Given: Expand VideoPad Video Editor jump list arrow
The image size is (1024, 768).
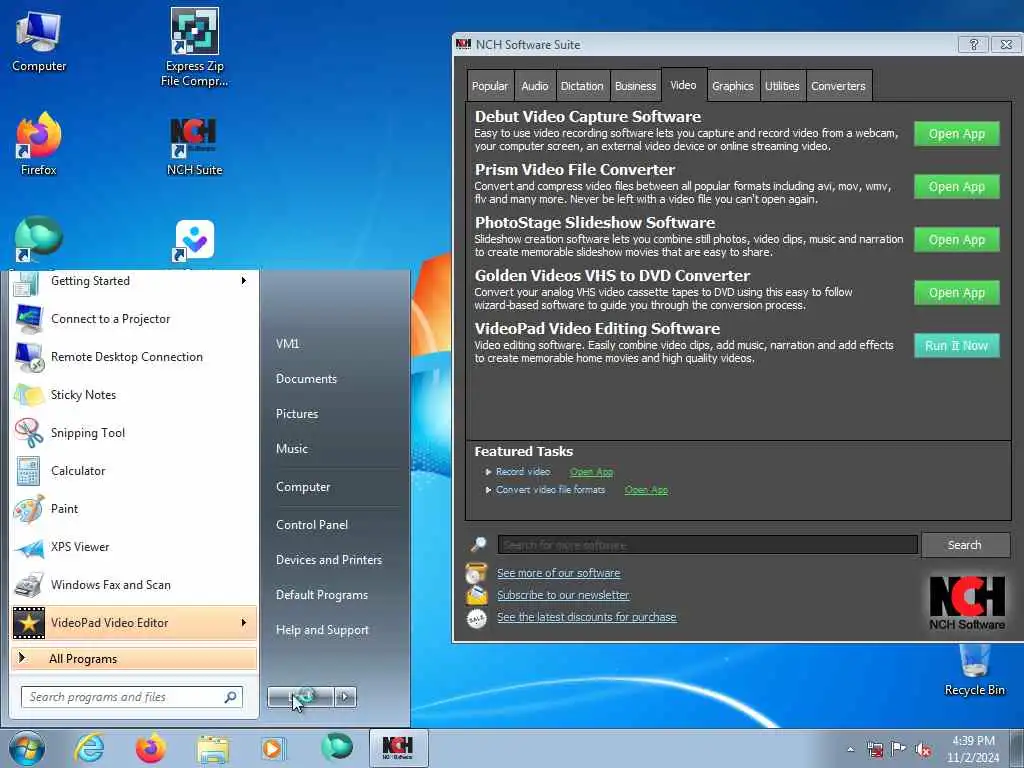Looking at the screenshot, I should pos(244,622).
